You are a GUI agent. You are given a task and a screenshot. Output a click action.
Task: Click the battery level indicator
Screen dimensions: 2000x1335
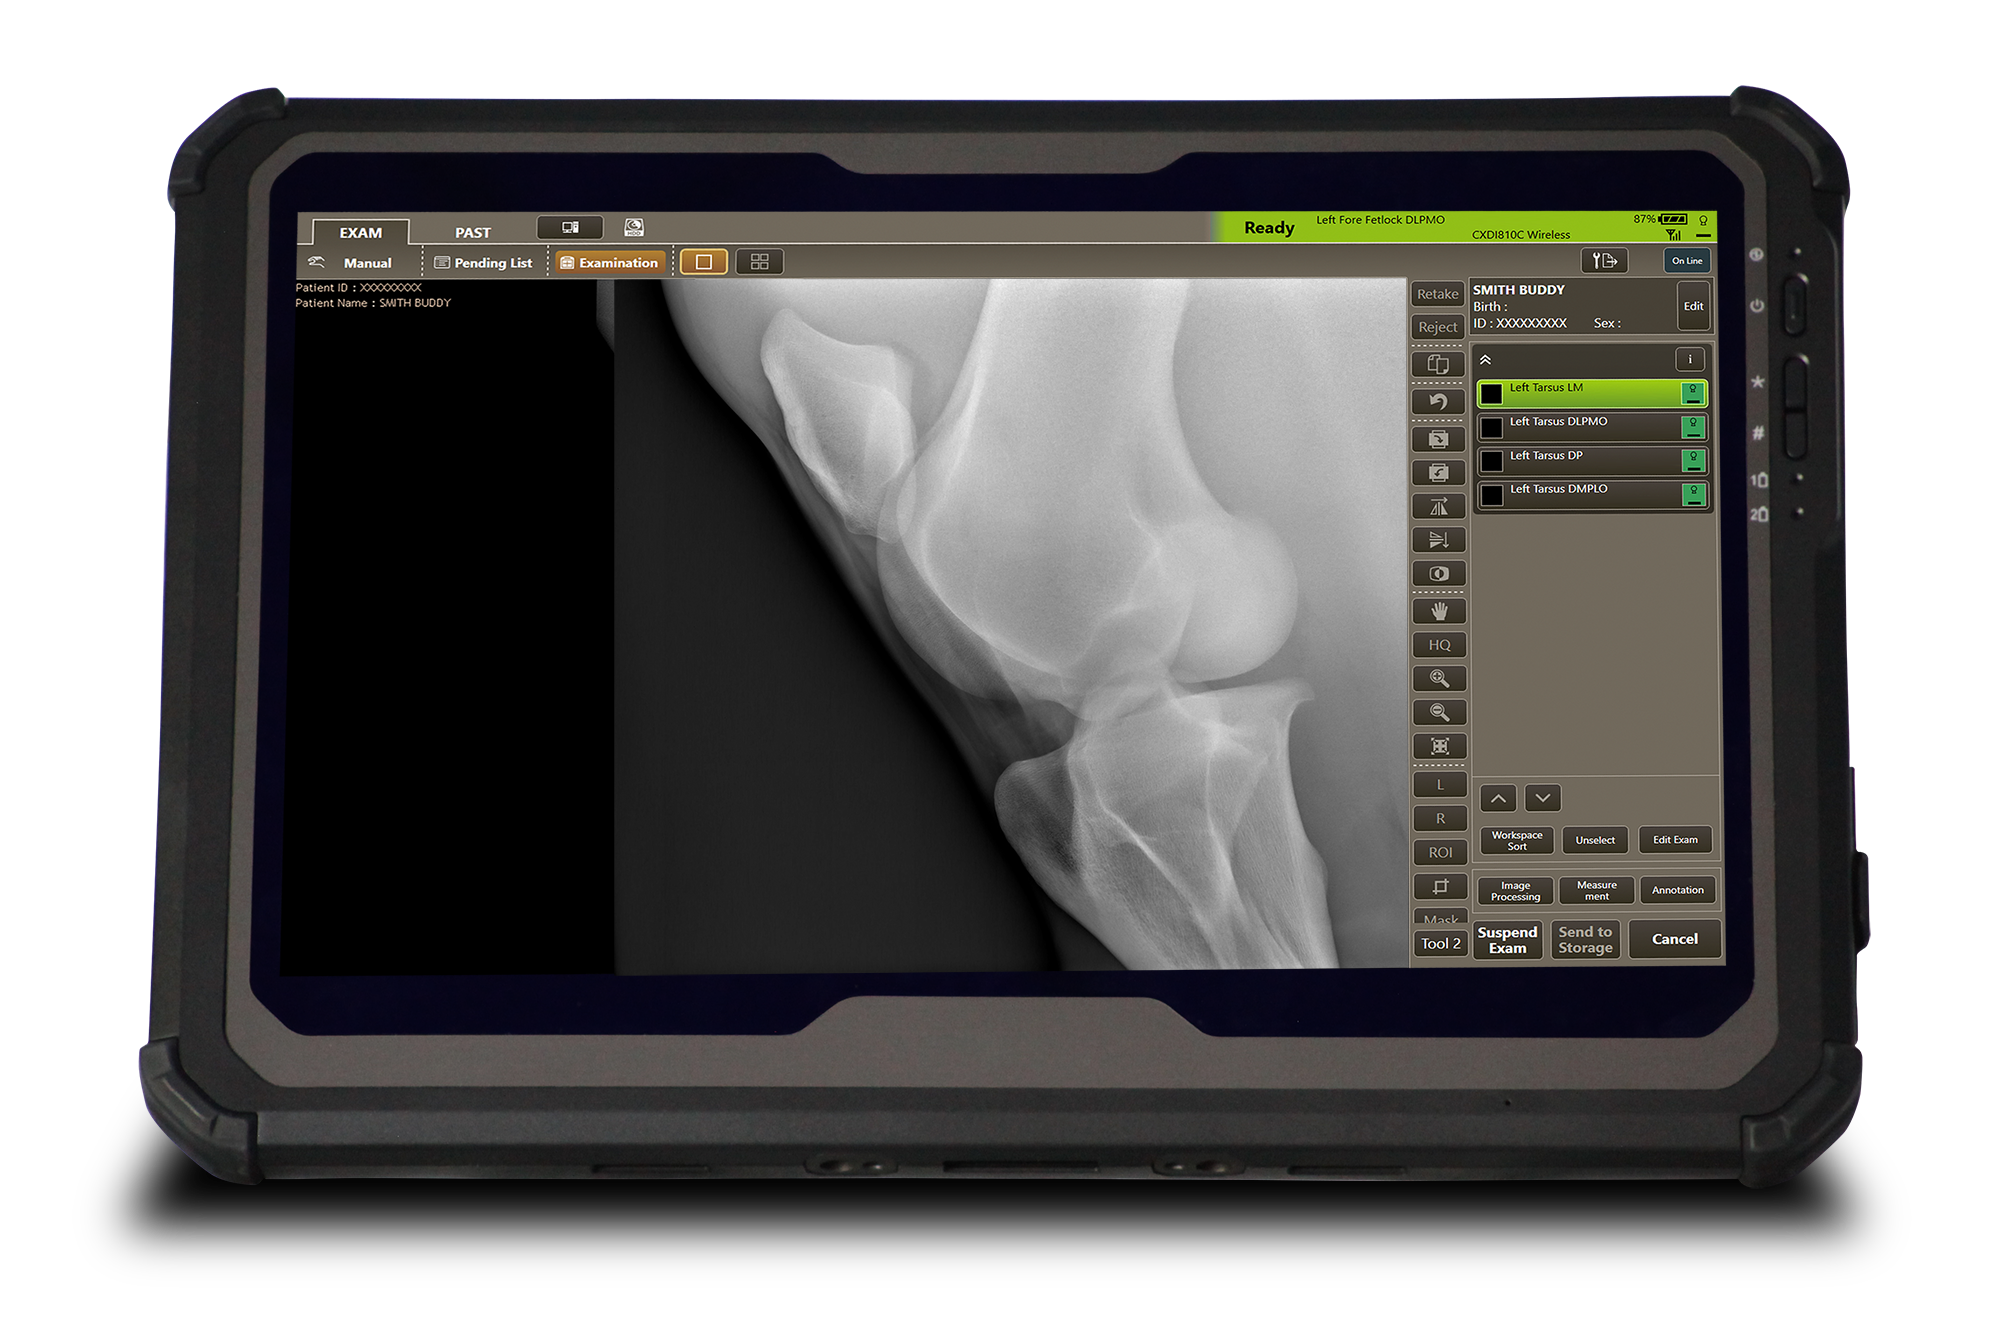point(1673,219)
